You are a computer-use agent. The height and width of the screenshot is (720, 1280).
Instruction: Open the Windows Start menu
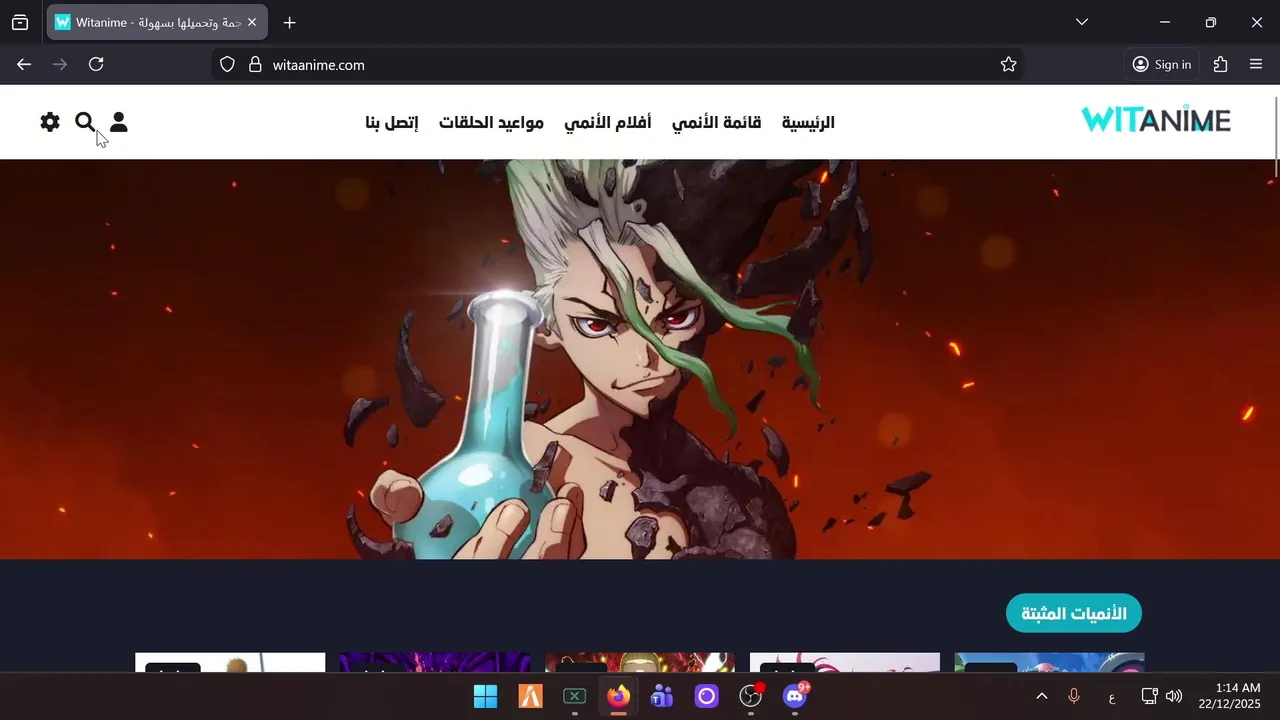485,696
